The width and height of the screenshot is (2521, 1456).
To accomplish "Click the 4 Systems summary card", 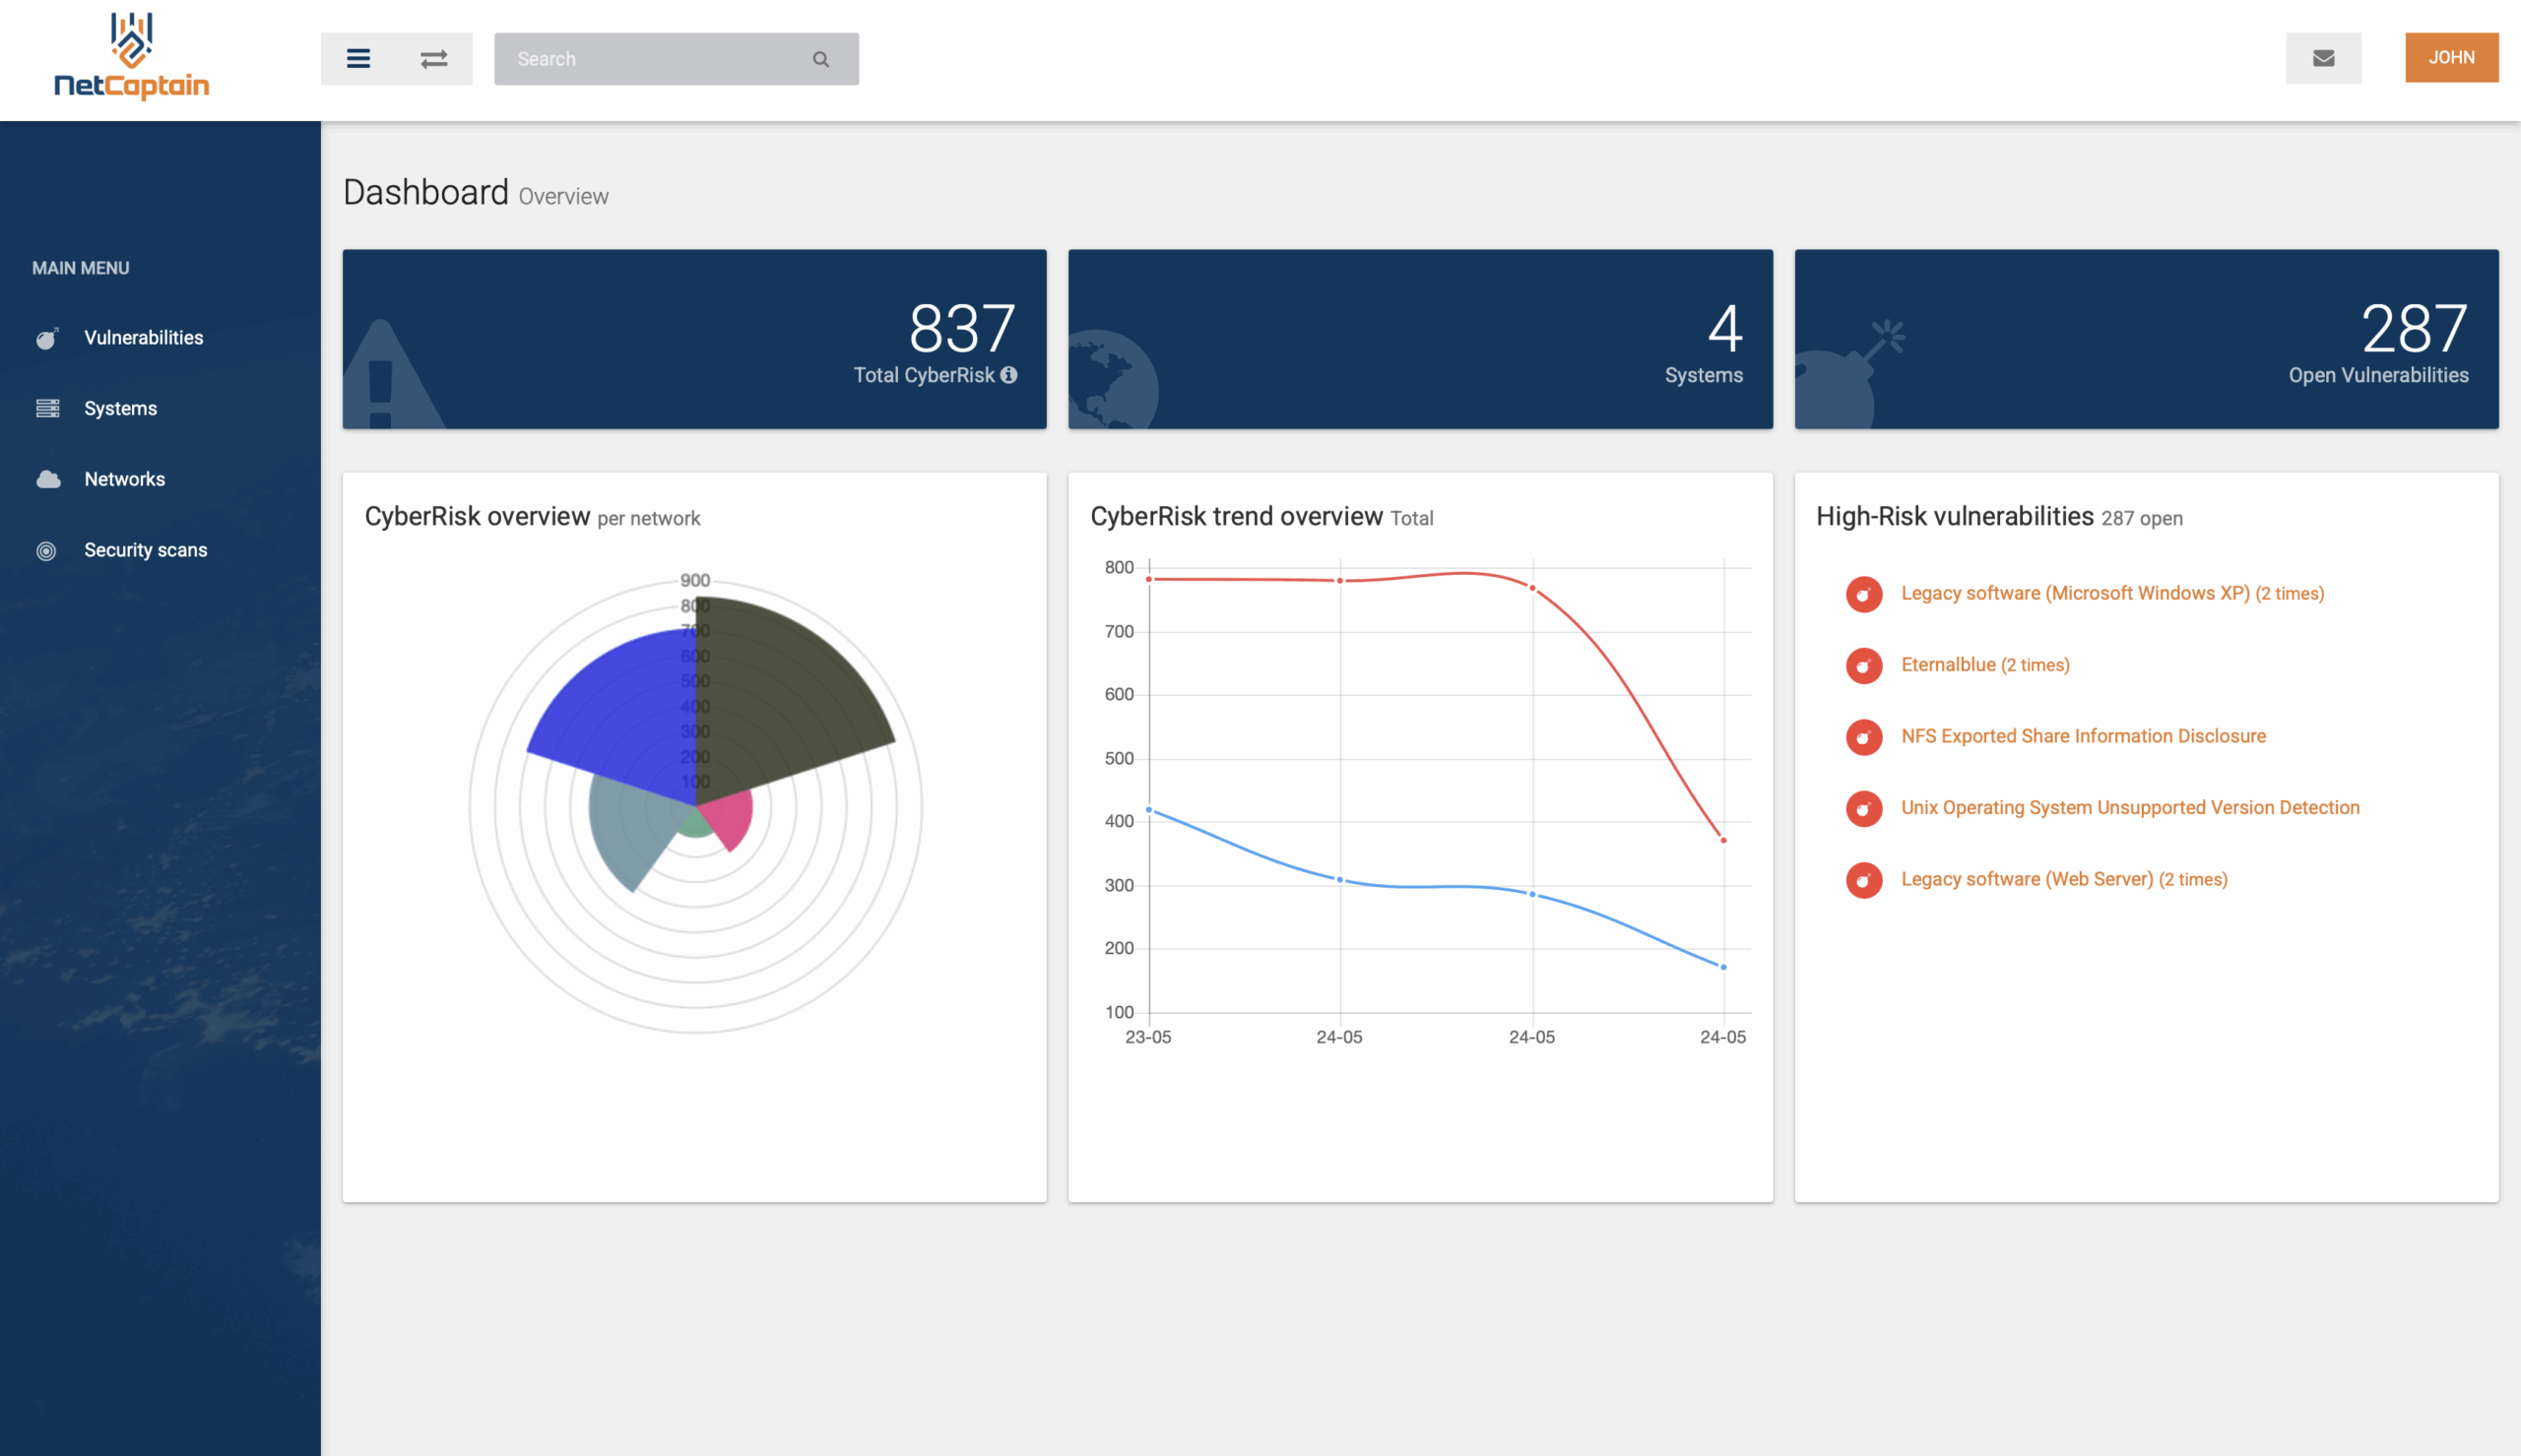I will click(x=1420, y=339).
